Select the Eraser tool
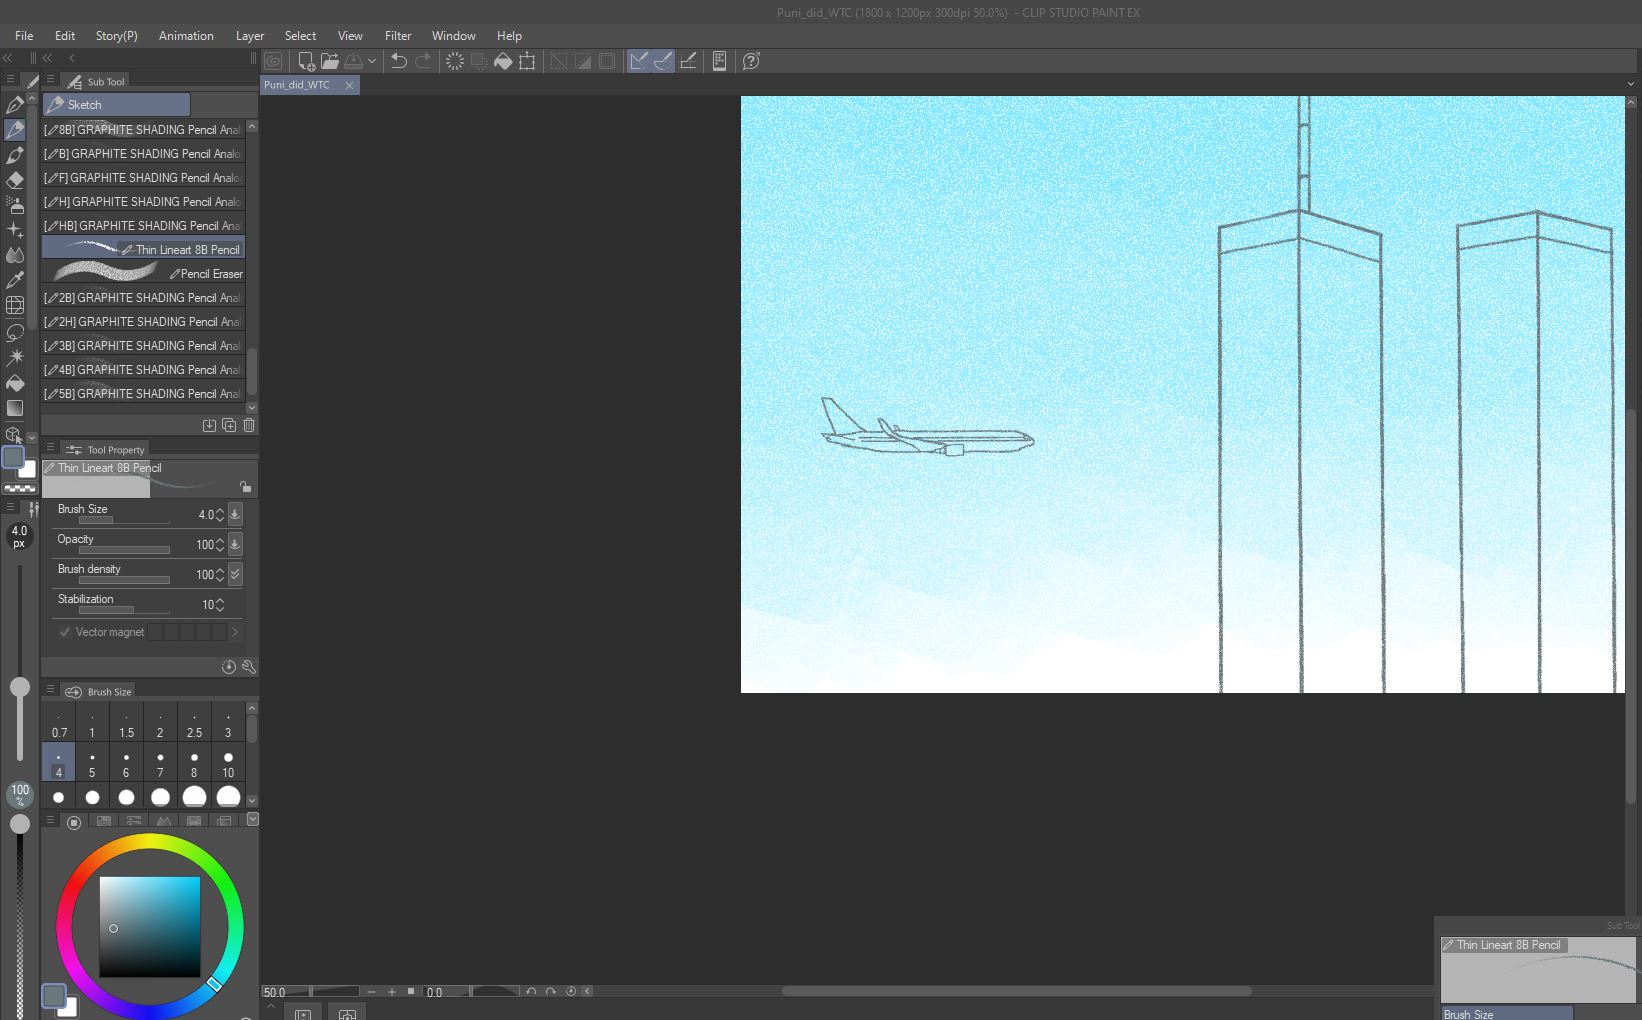The width and height of the screenshot is (1642, 1020). (x=15, y=180)
